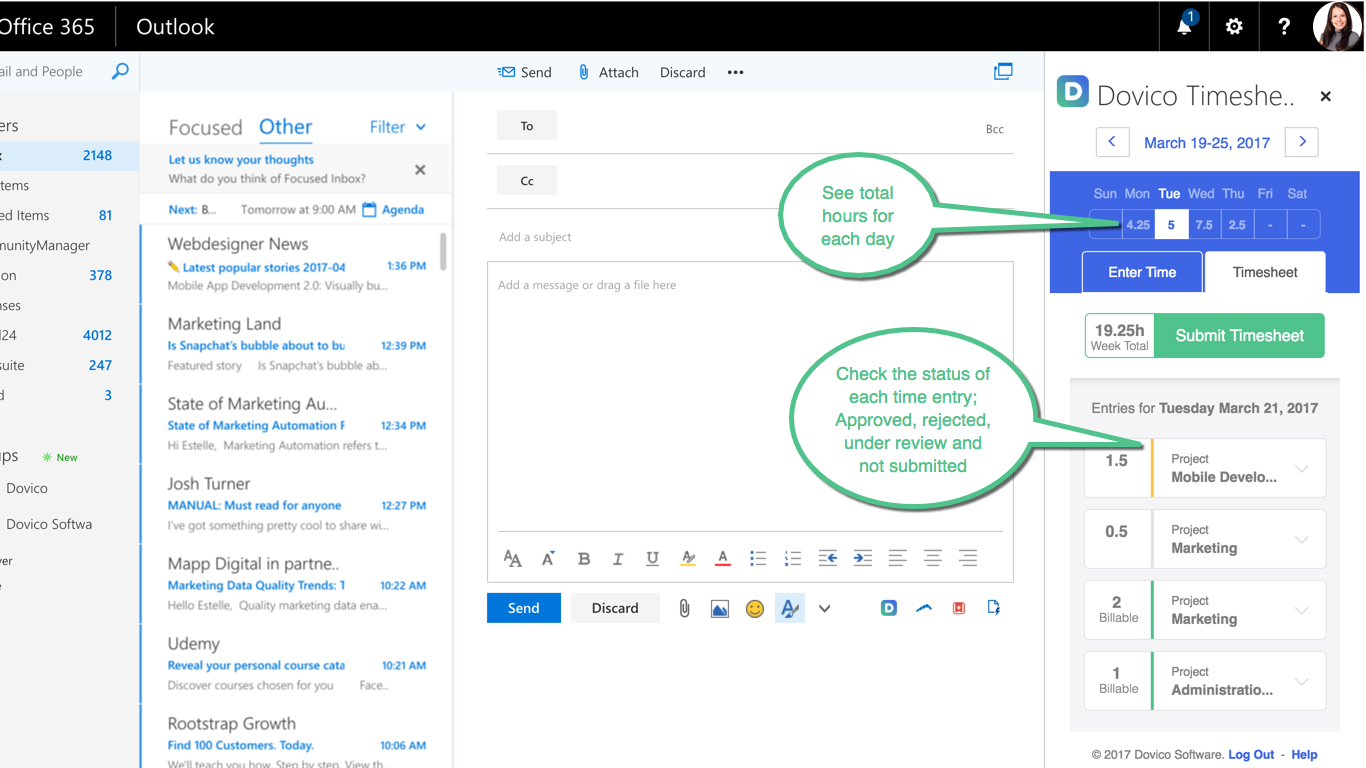The width and height of the screenshot is (1366, 768).
Task: Pick the red font color
Action: pyautogui.click(x=723, y=558)
